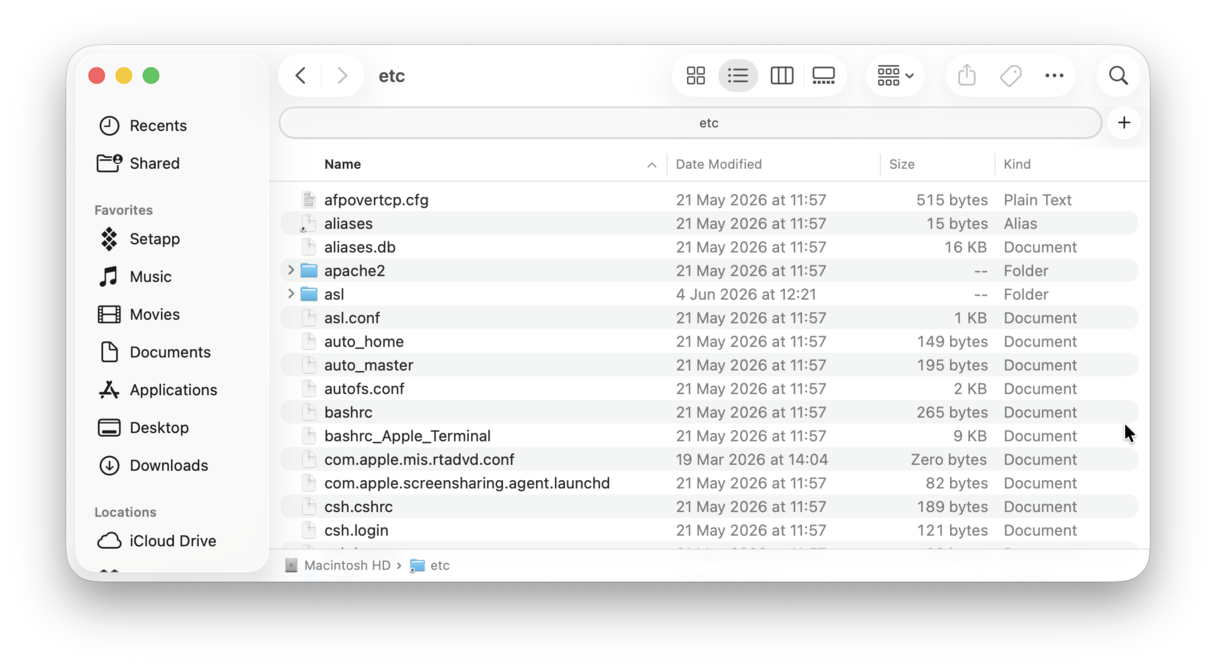The width and height of the screenshot is (1216, 669).
Task: Select the bashrc_Apple_Terminal file
Action: tap(709, 436)
